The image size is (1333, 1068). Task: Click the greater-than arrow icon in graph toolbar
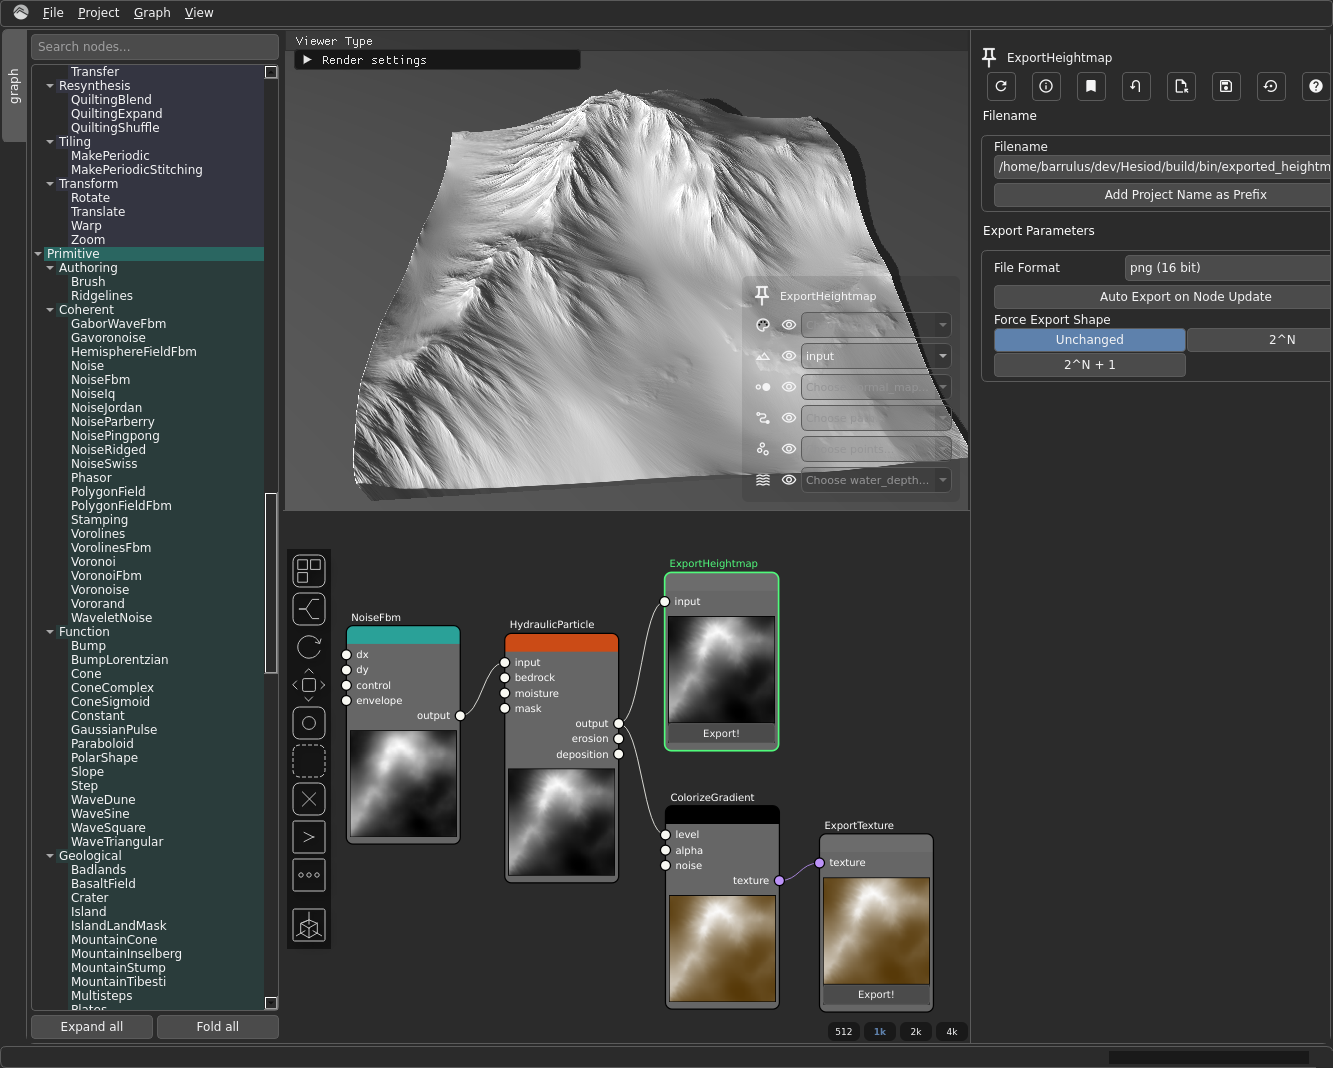pyautogui.click(x=309, y=837)
